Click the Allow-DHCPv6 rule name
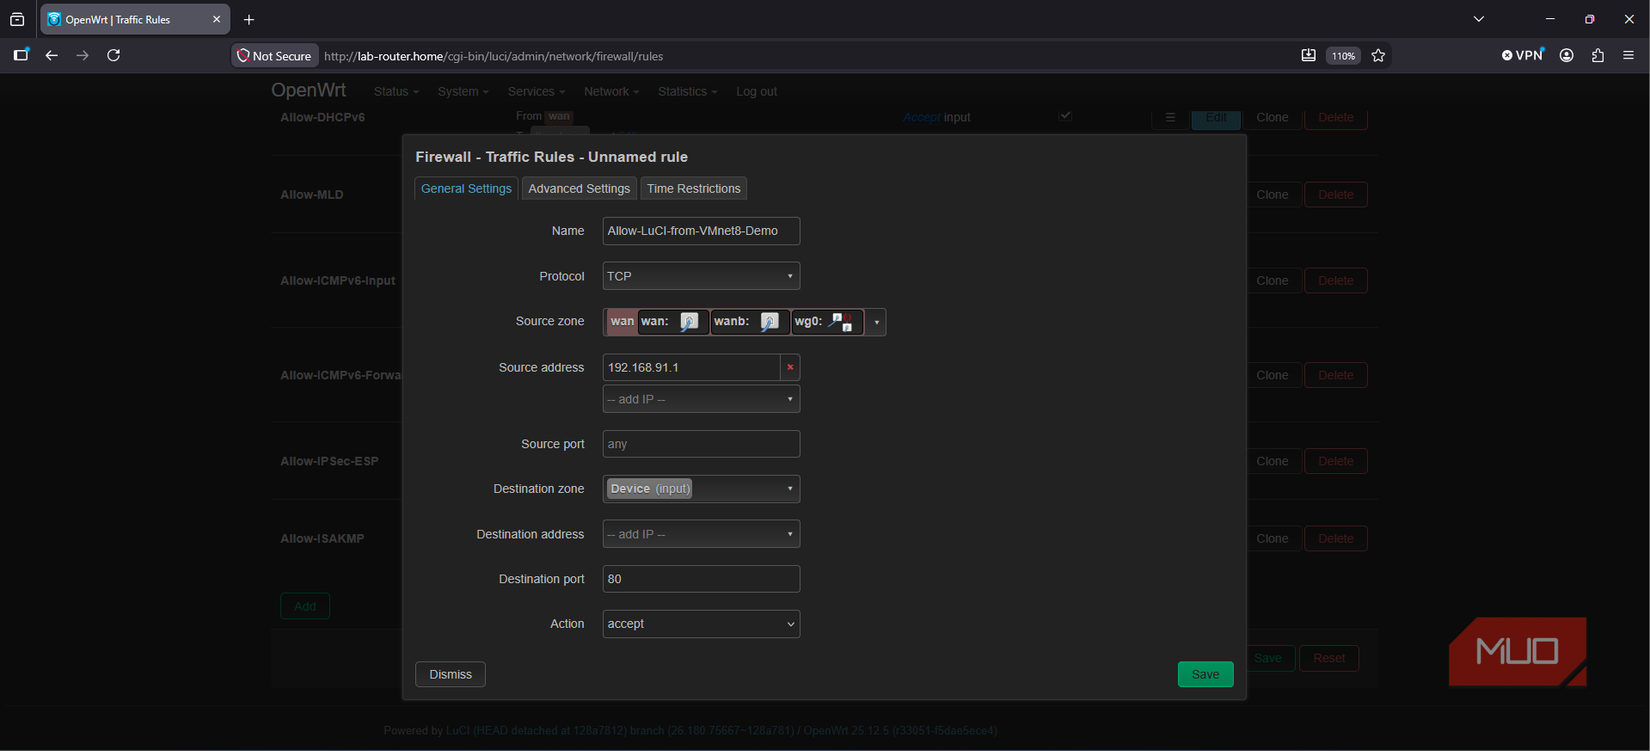Screen dimensions: 1650x751 322,117
